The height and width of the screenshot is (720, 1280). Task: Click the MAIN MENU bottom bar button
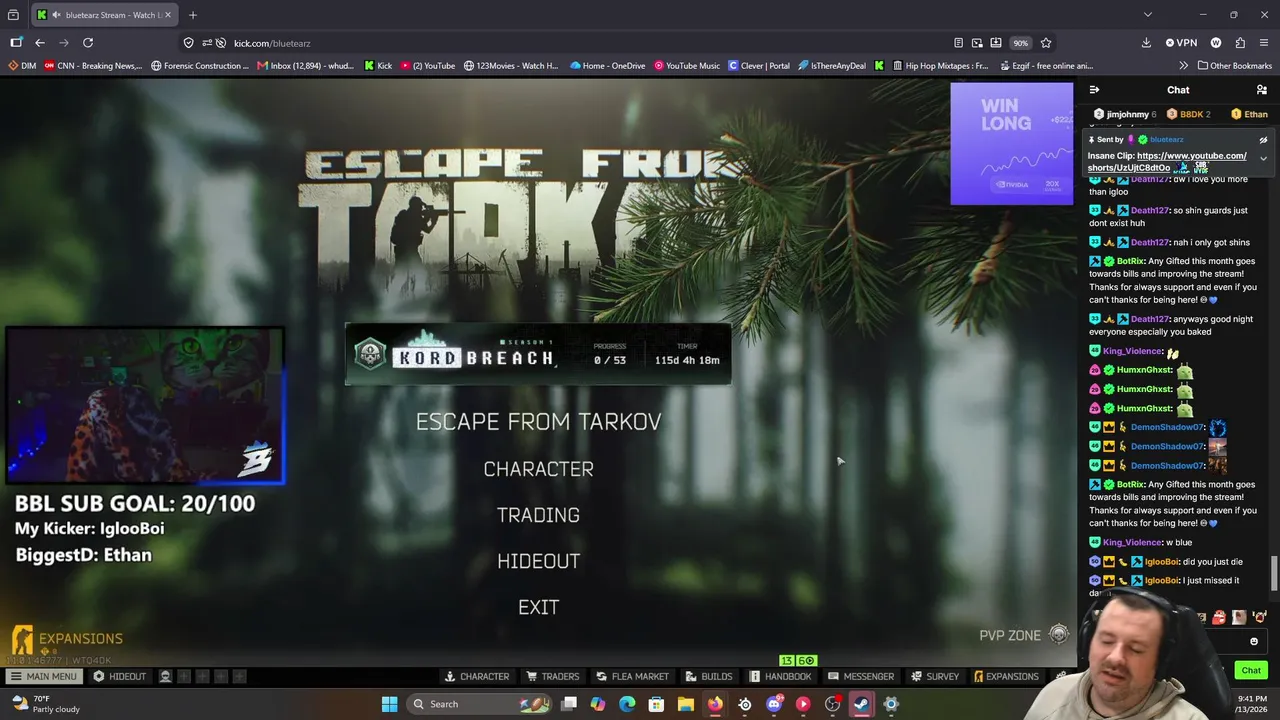pyautogui.click(x=42, y=676)
